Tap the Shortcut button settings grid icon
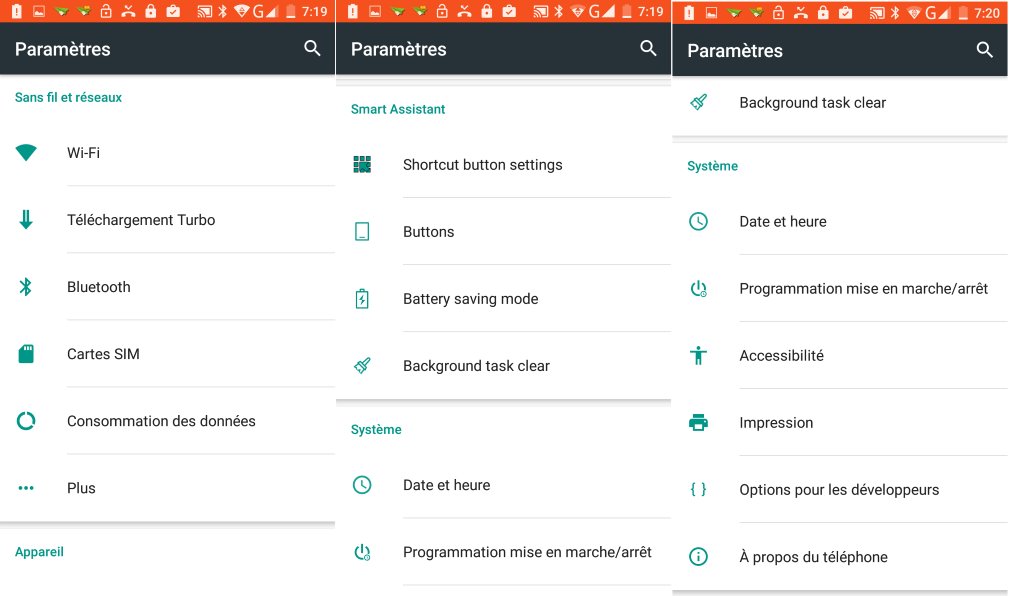1024x596 pixels. [x=362, y=165]
